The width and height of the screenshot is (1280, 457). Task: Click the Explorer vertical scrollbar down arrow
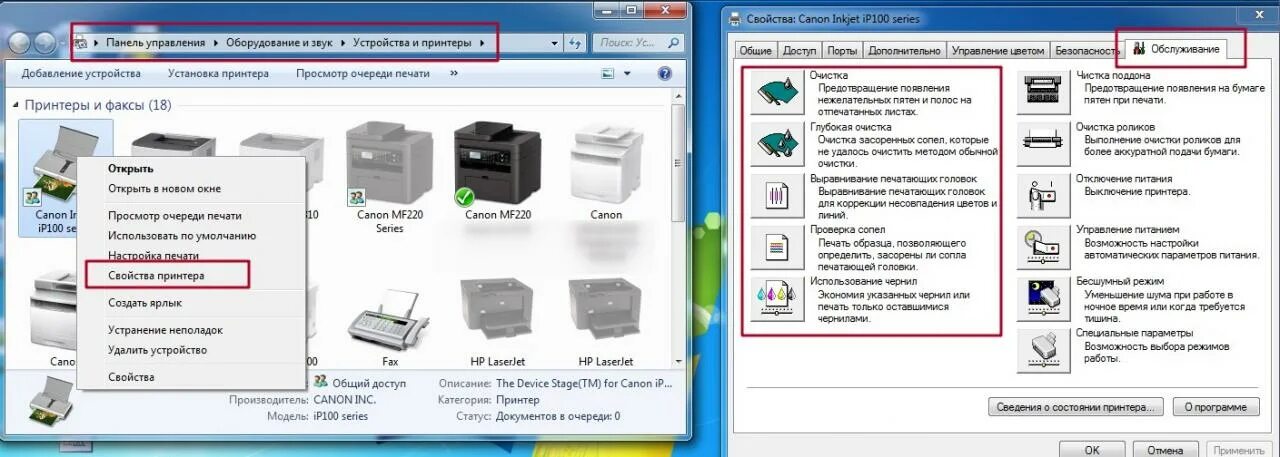tap(680, 360)
